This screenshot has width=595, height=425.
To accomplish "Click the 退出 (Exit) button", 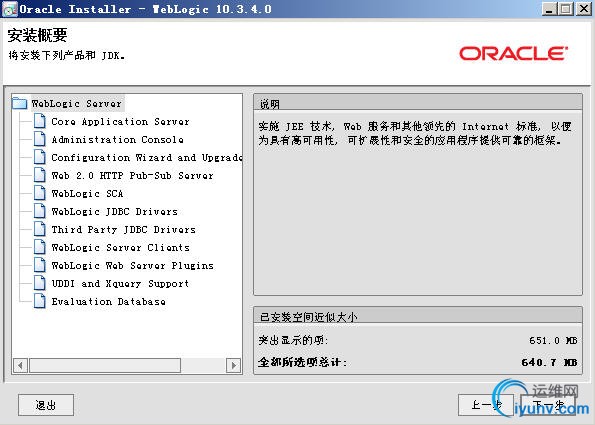I will tap(46, 405).
